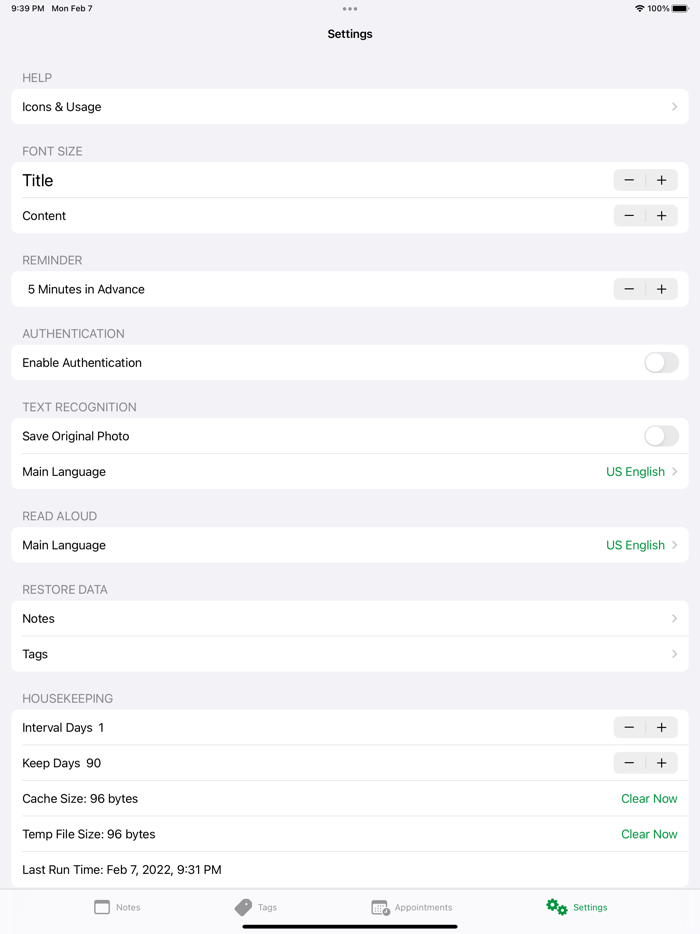Increase Content font size with plus
The height and width of the screenshot is (934, 700).
click(662, 216)
